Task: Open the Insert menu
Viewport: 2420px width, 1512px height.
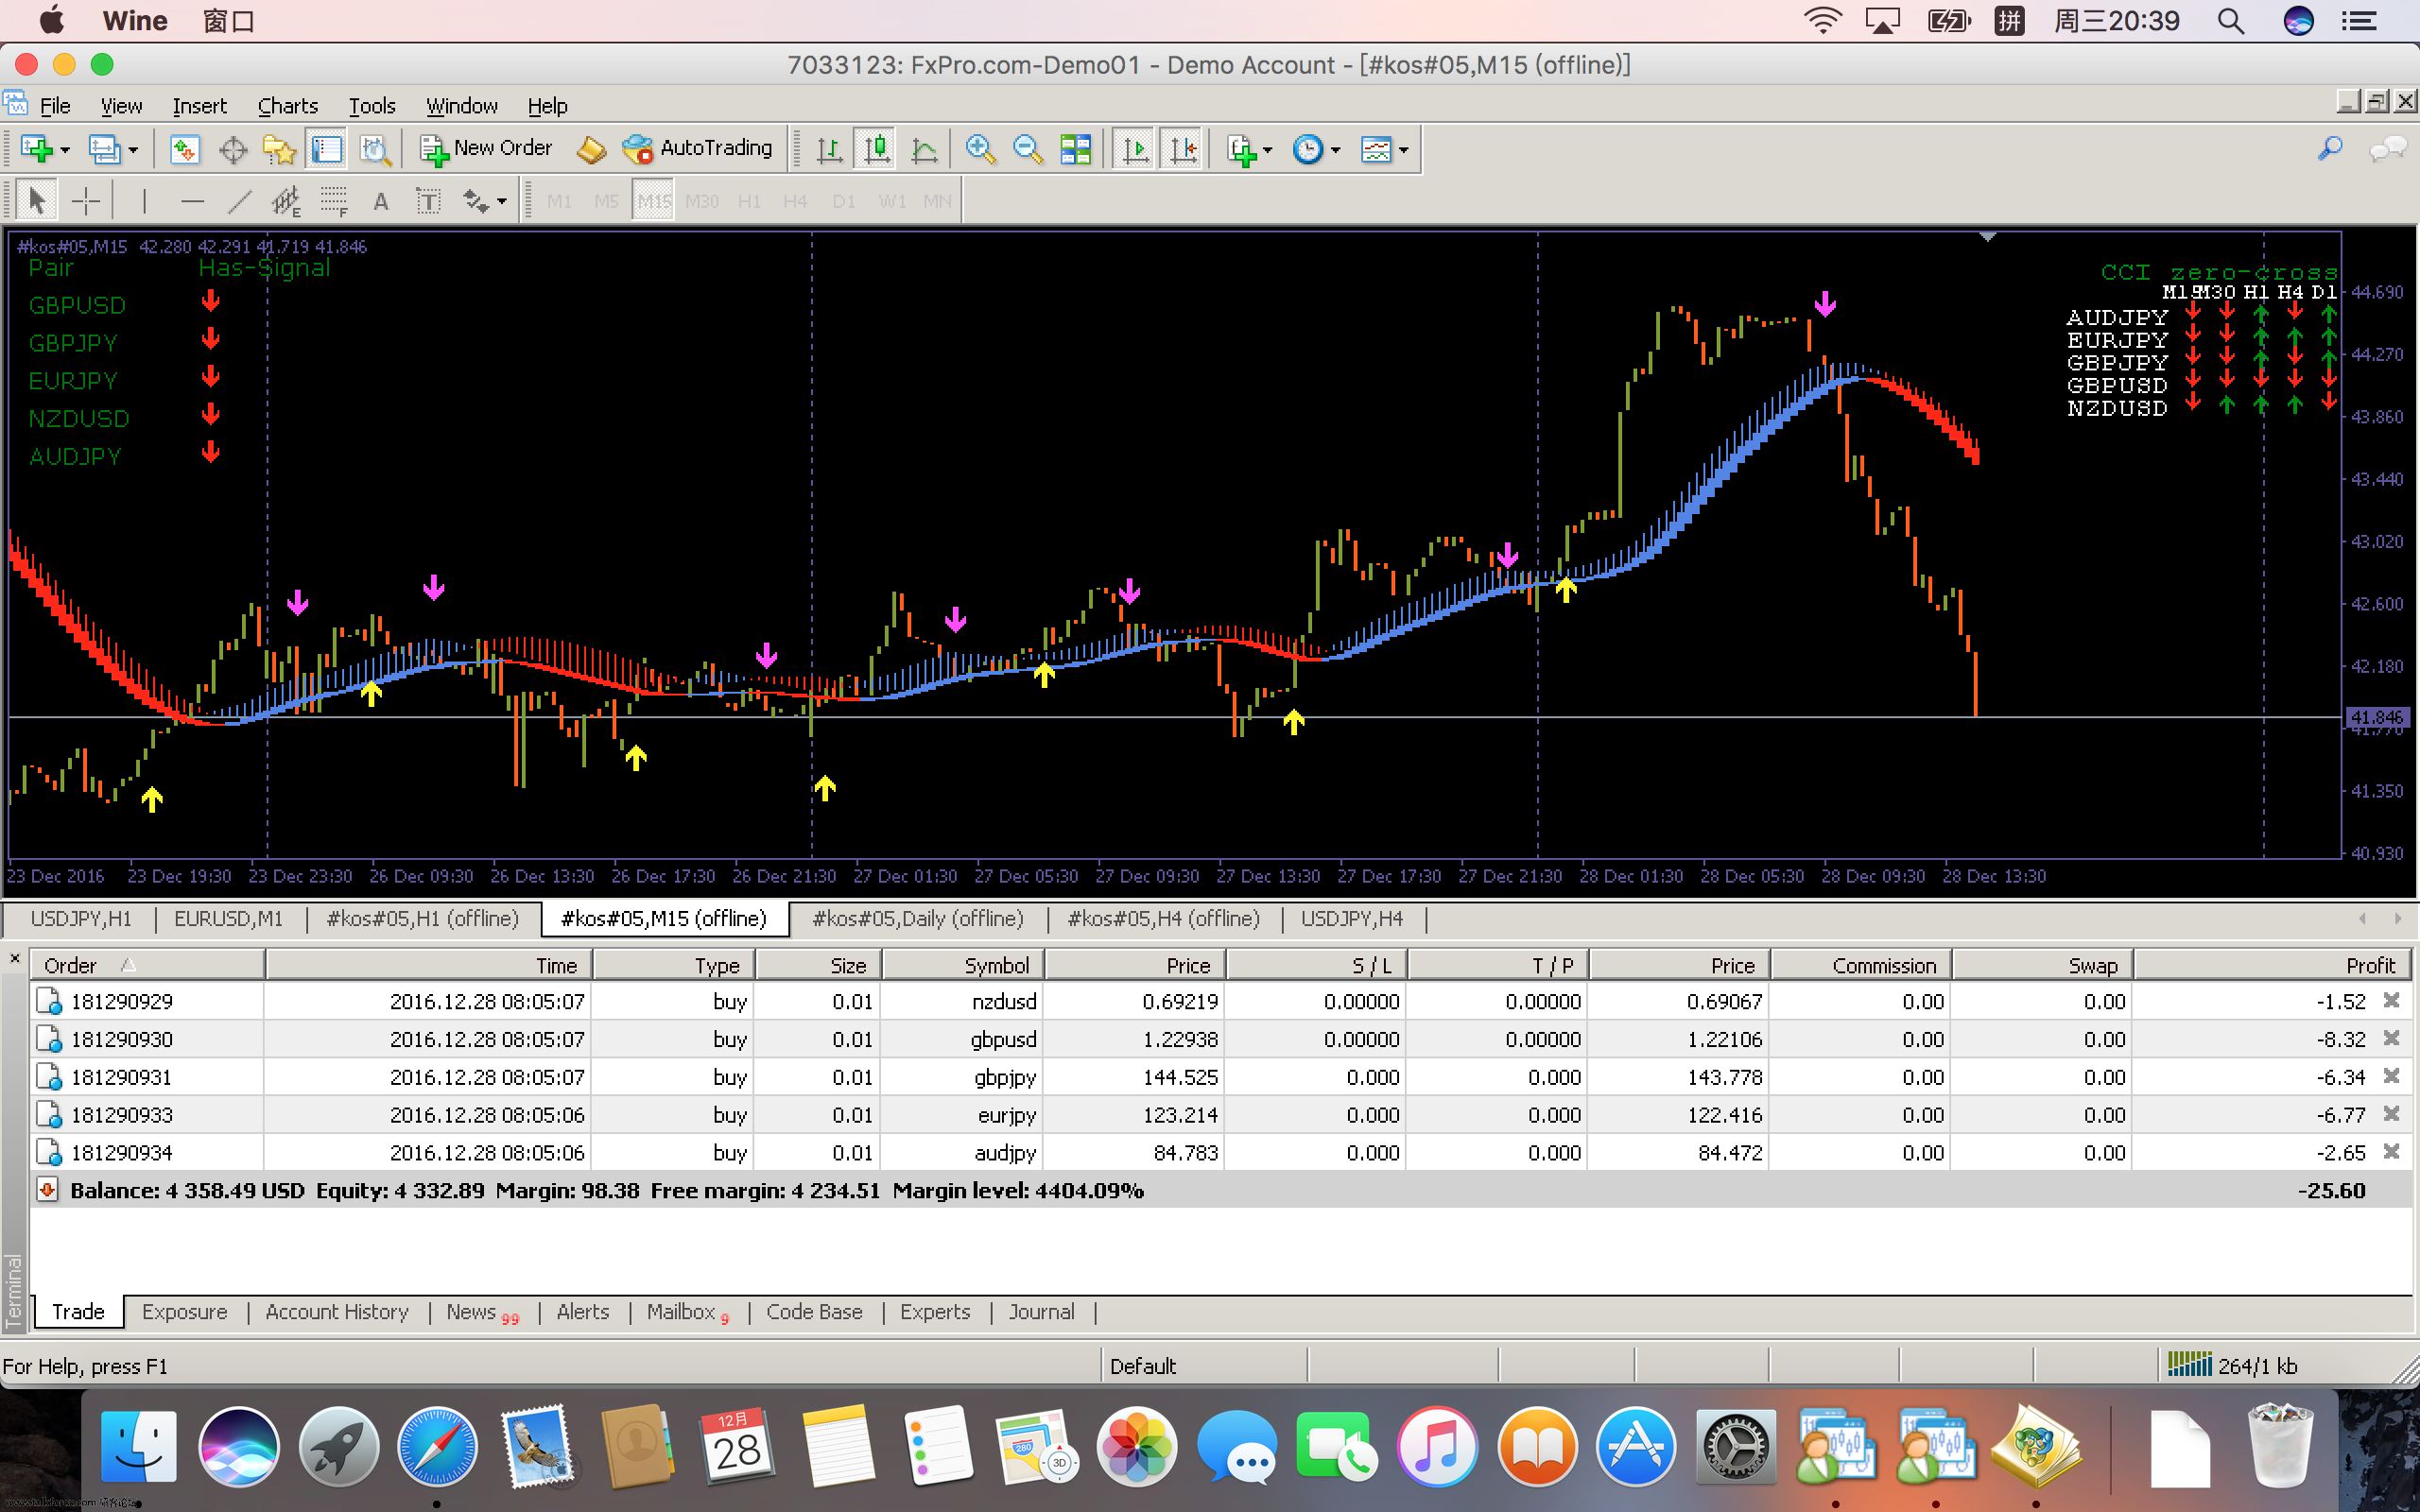Action: (x=199, y=106)
